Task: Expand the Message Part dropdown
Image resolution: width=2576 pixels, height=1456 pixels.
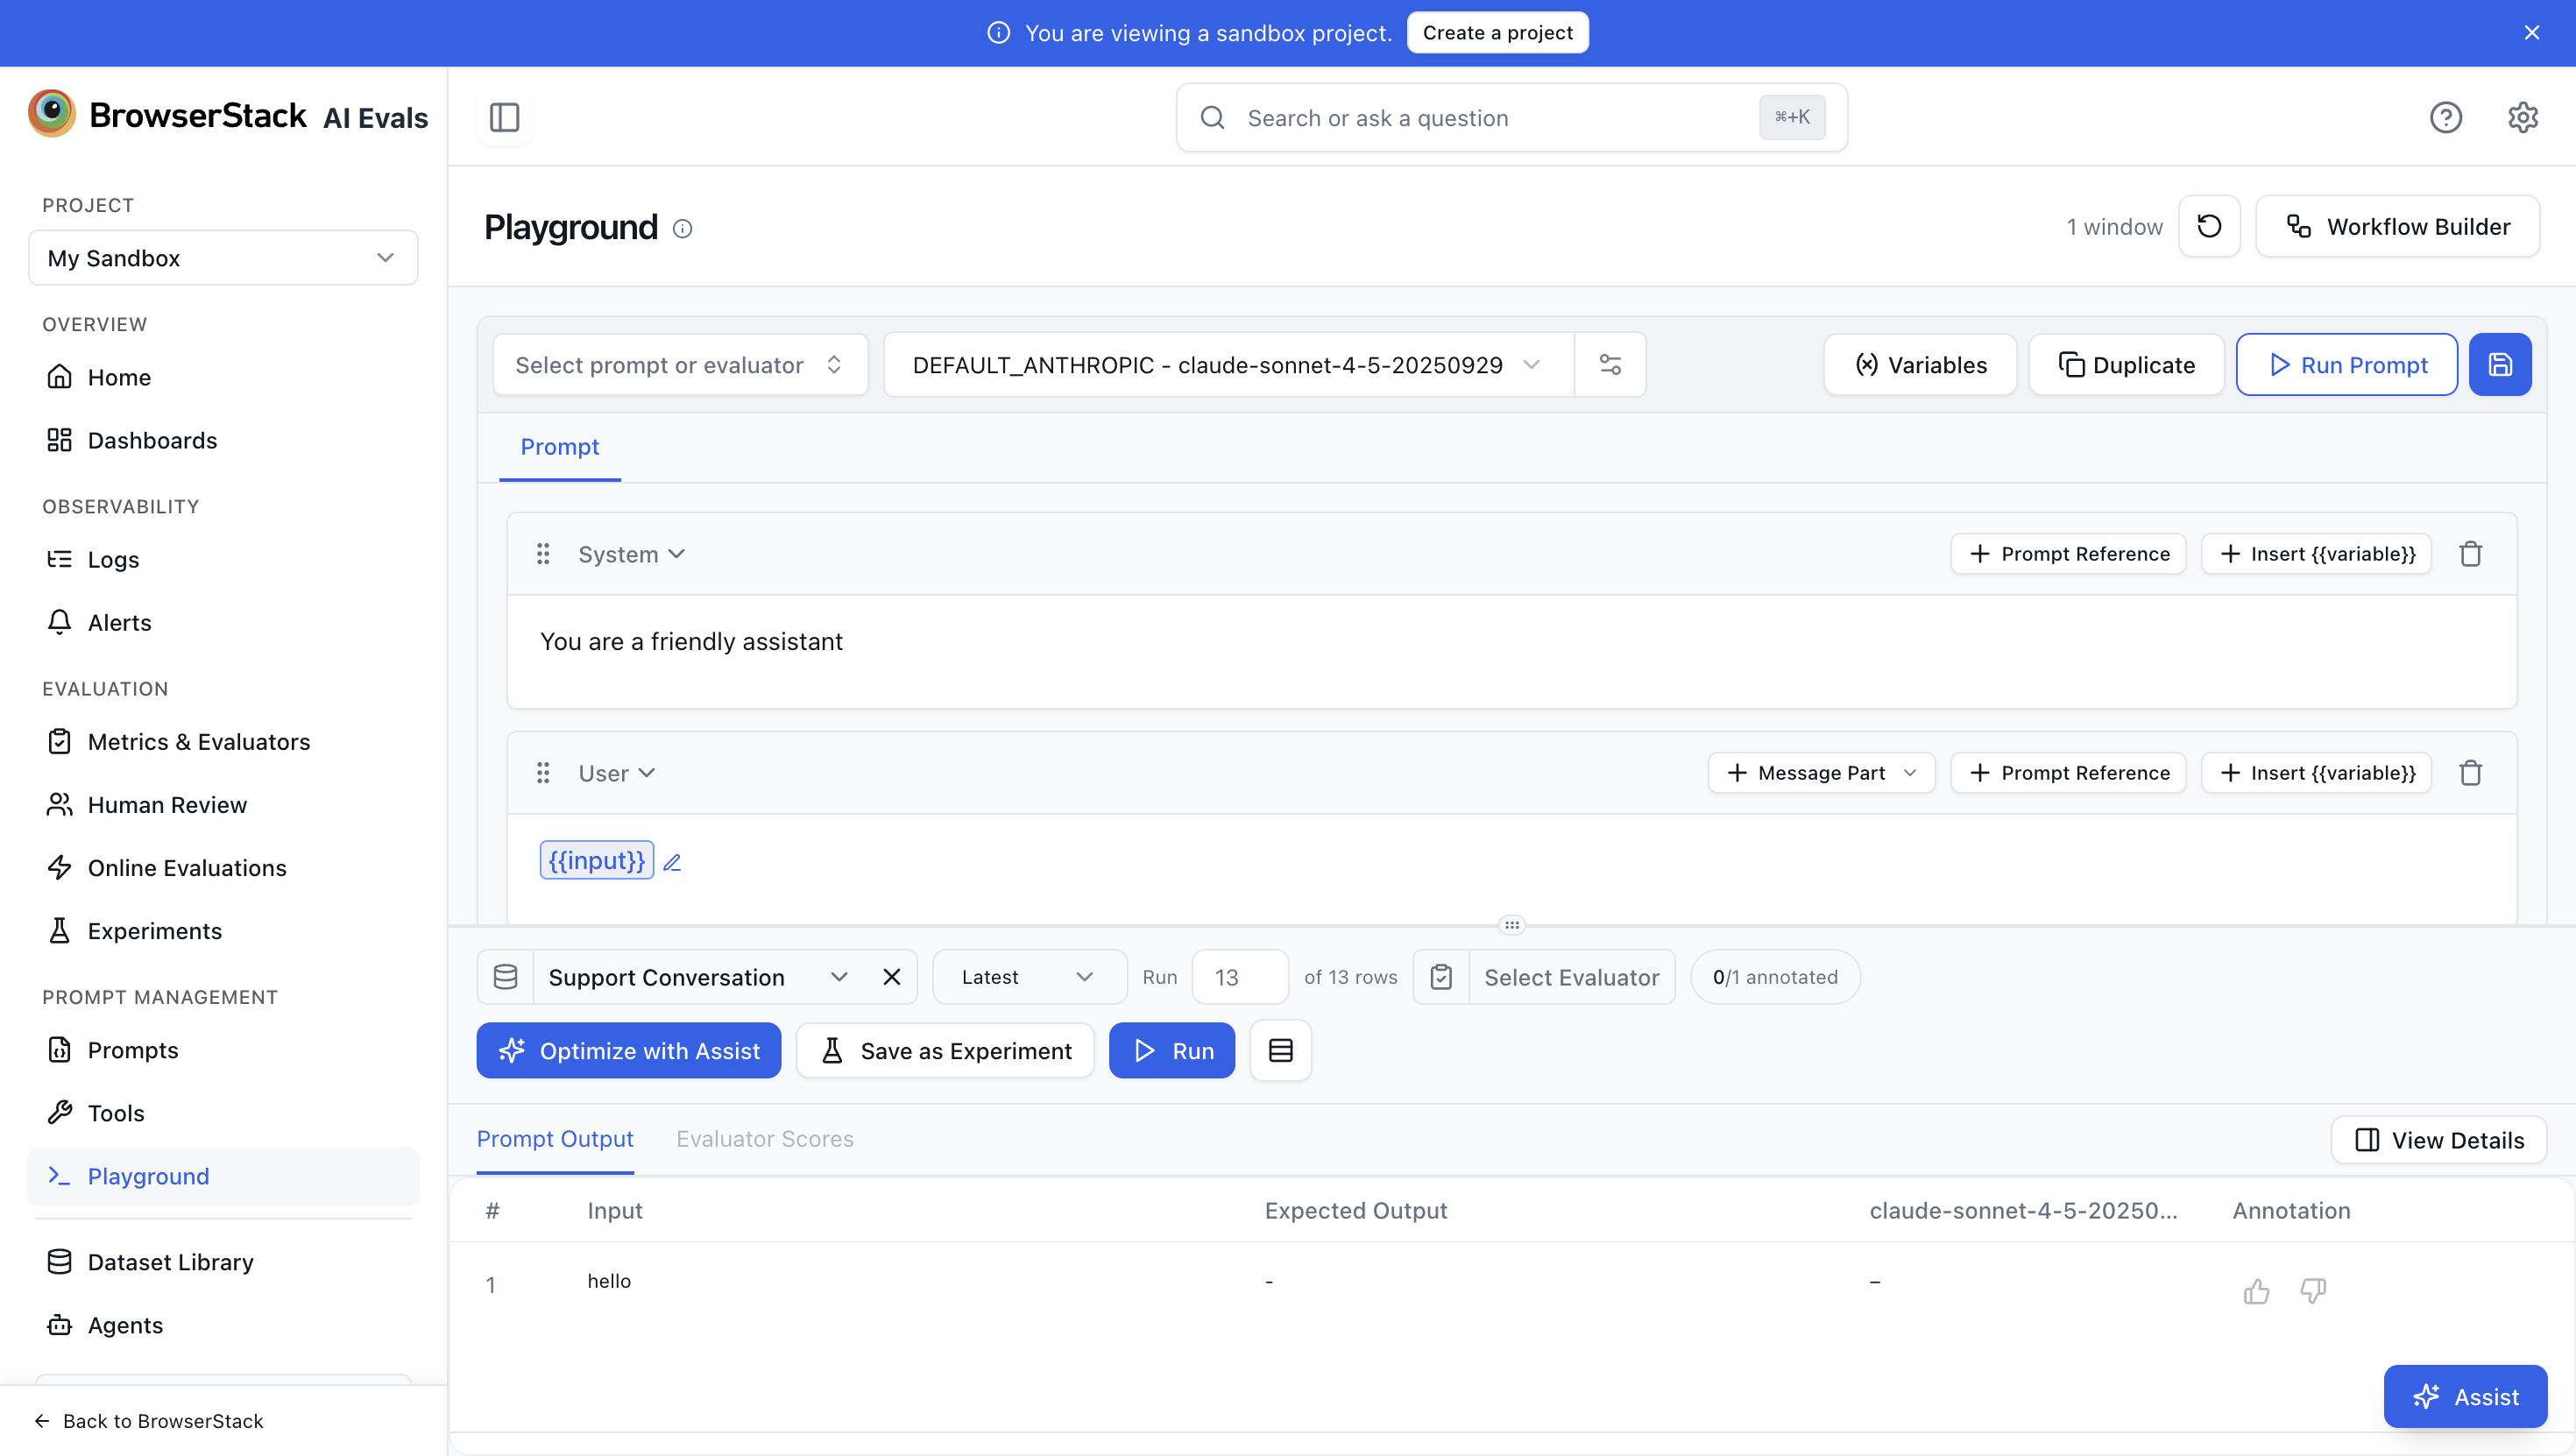Action: point(1821,773)
